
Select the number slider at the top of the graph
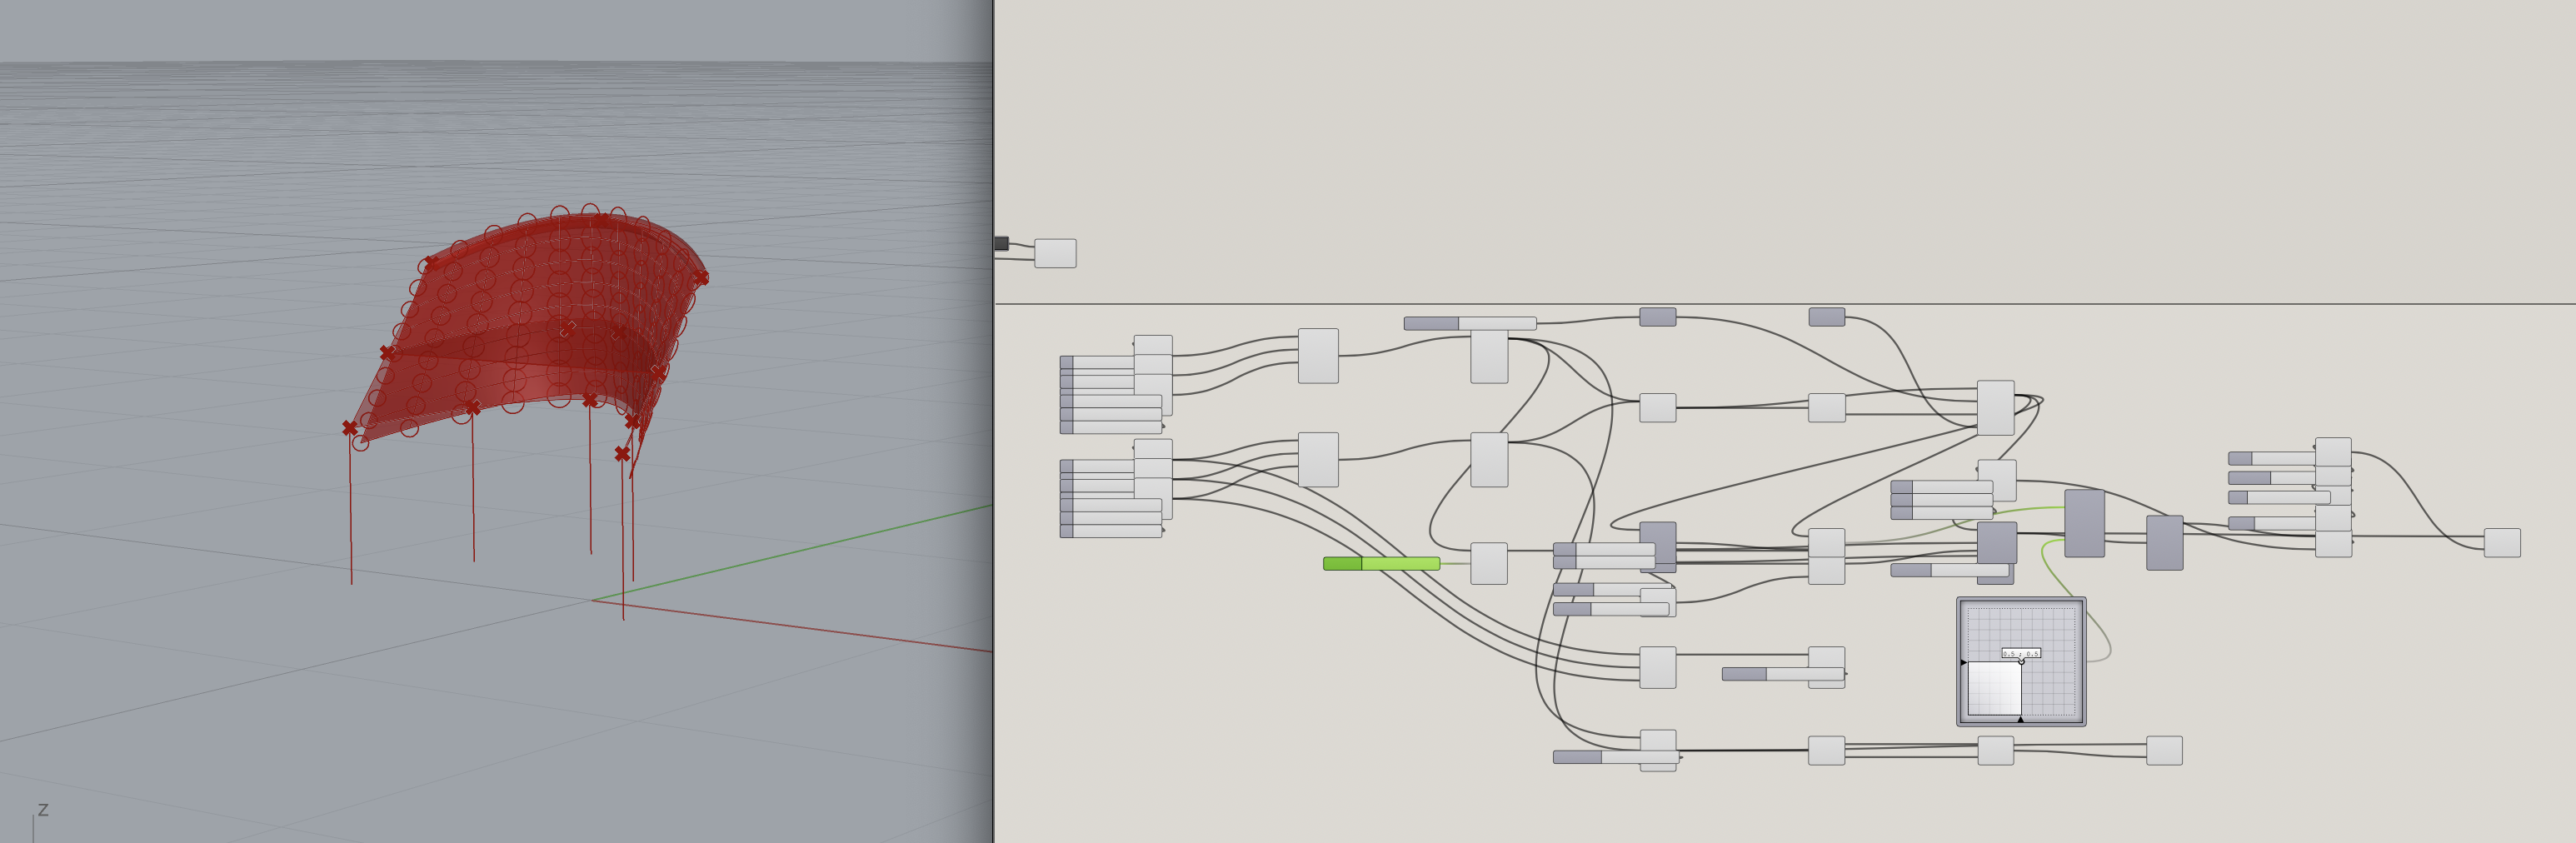pyautogui.click(x=1470, y=323)
